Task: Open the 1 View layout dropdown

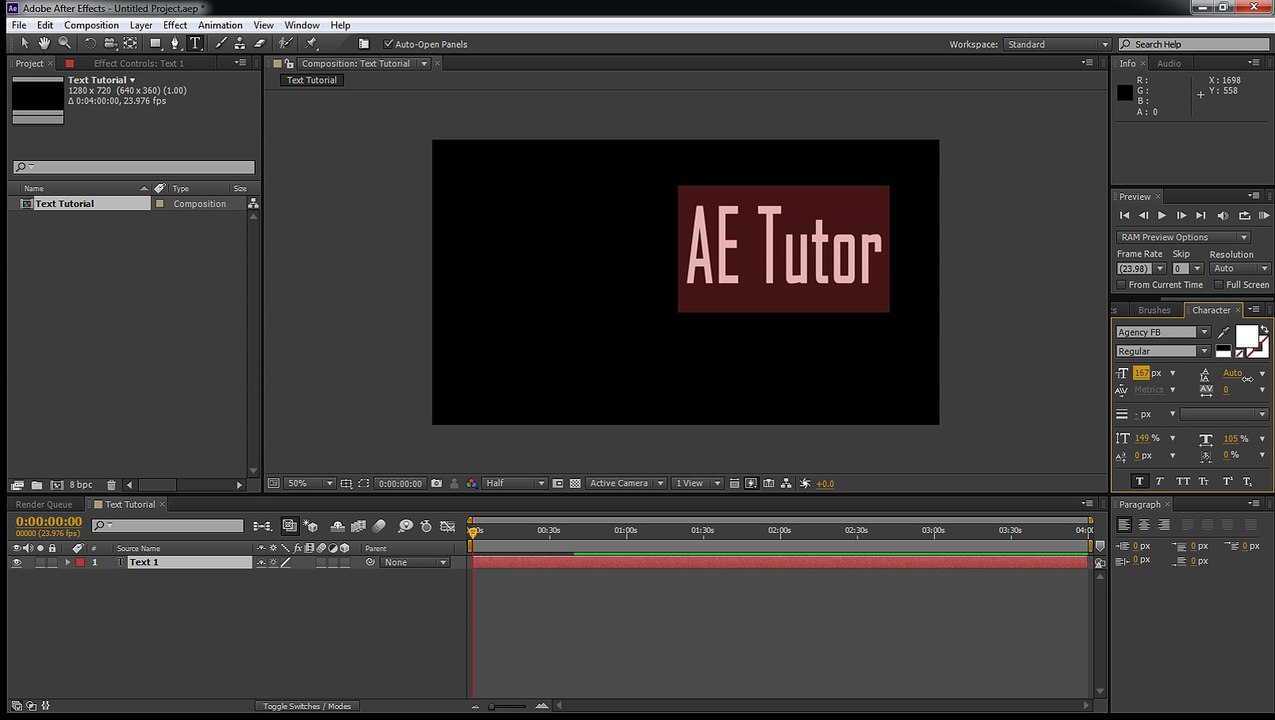Action: click(x=697, y=483)
